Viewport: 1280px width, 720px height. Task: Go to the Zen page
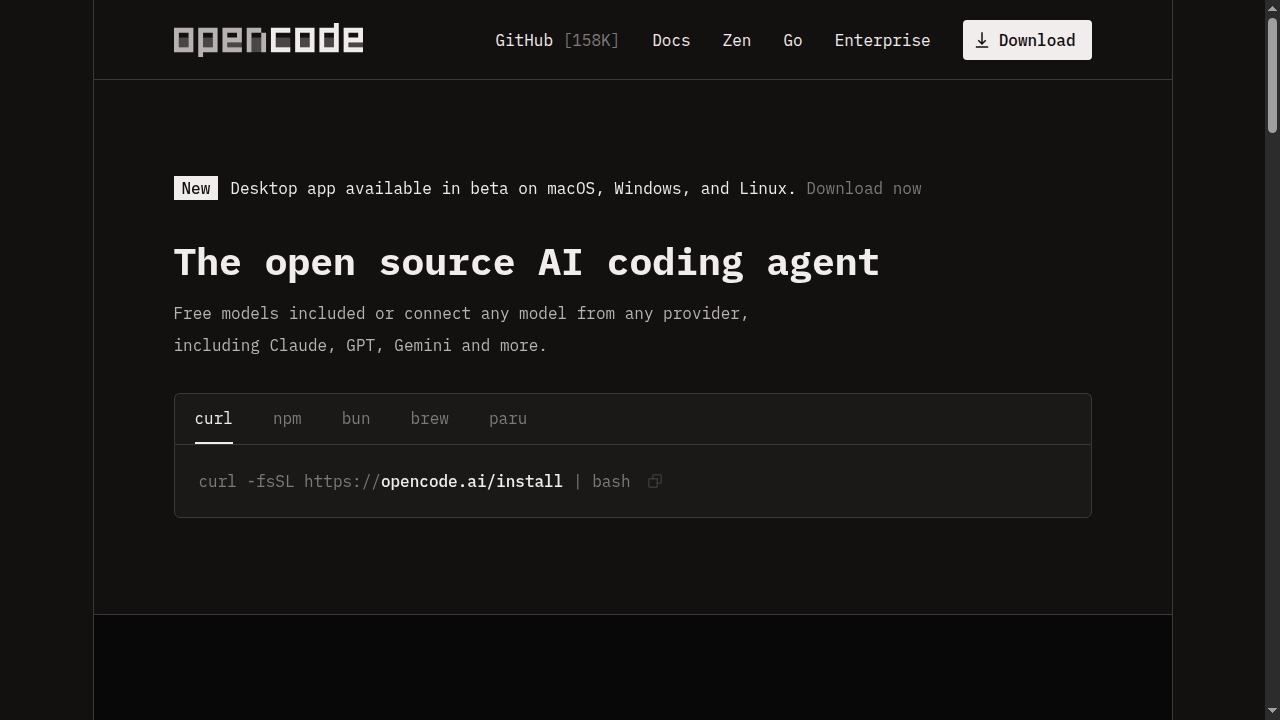point(737,40)
